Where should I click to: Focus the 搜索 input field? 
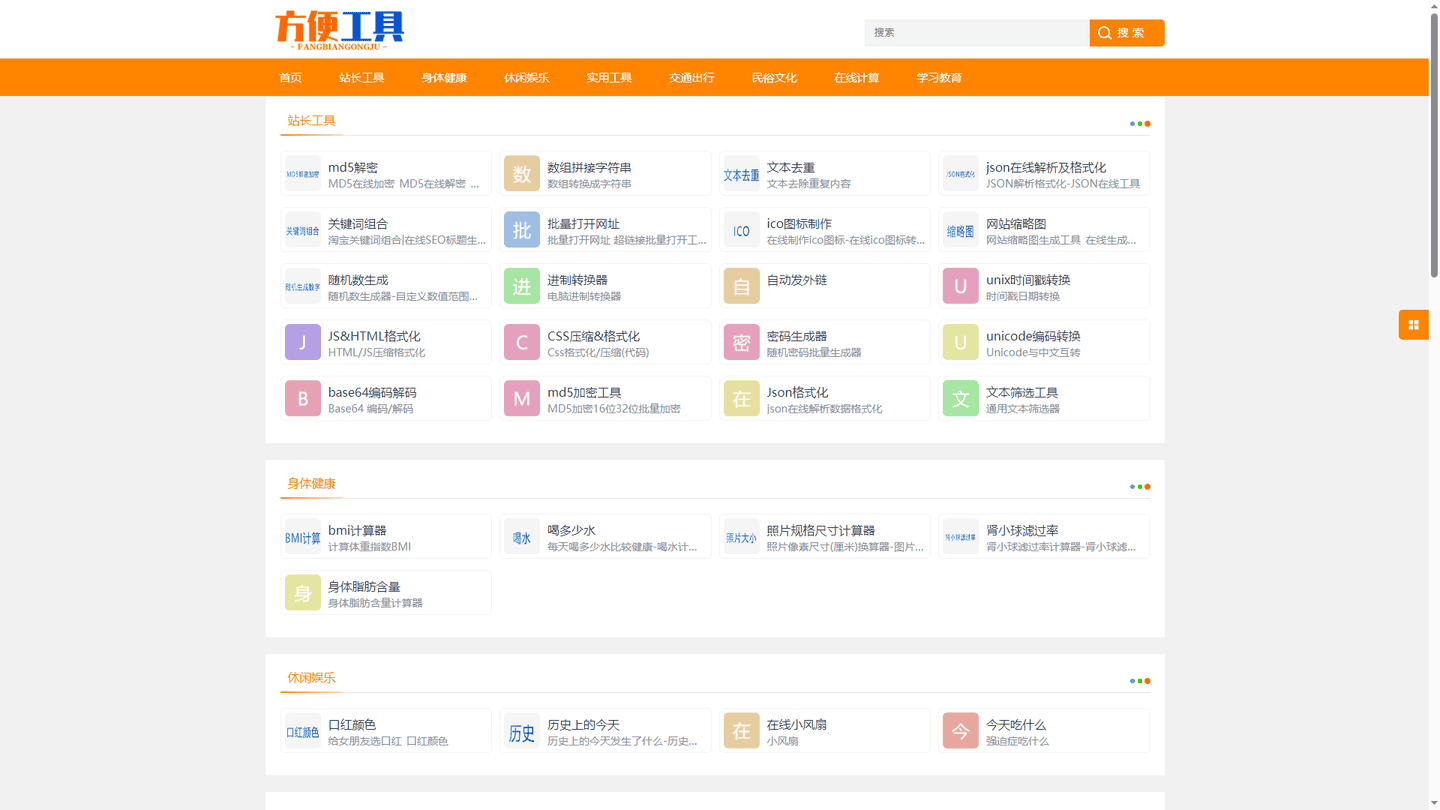[x=977, y=33]
